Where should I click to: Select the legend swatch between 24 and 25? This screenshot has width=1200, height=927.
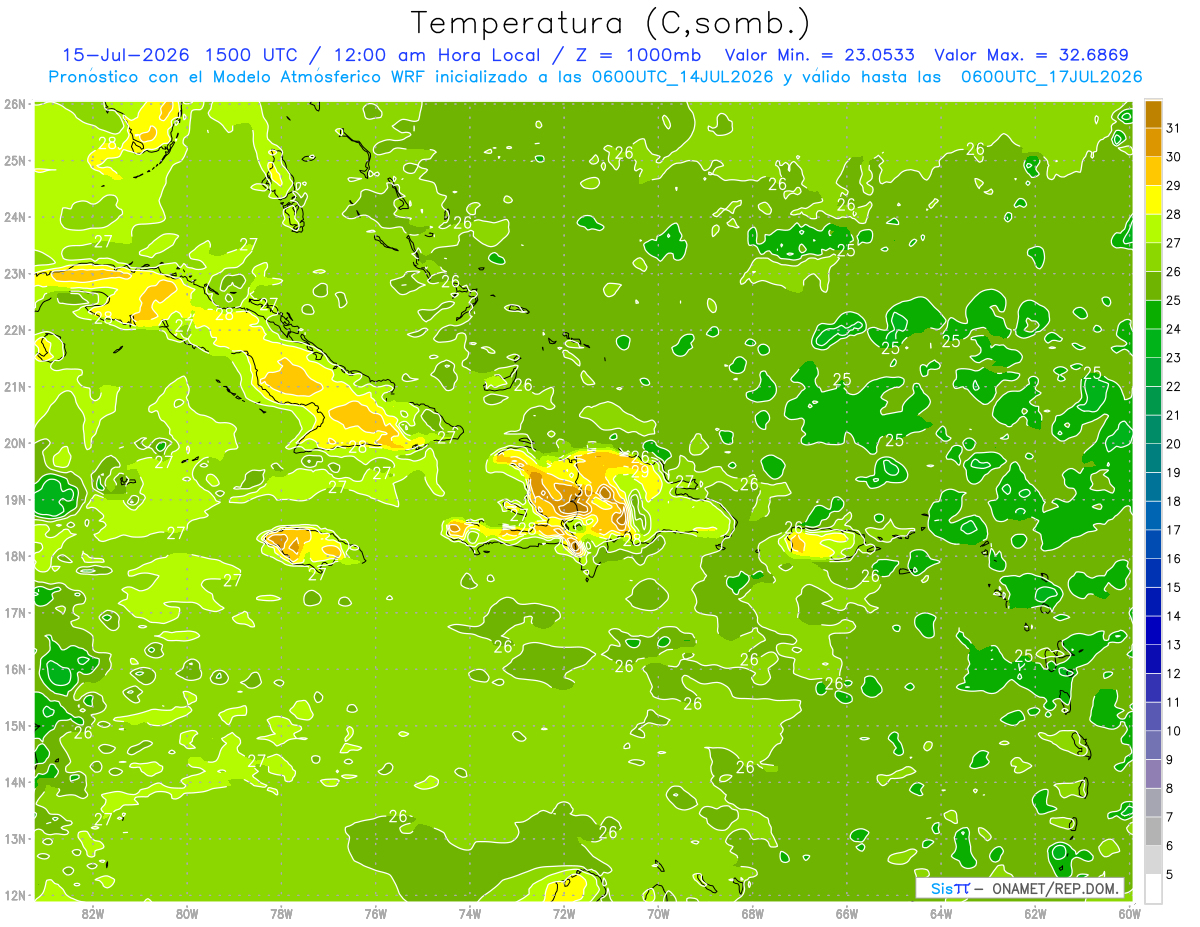1153,314
